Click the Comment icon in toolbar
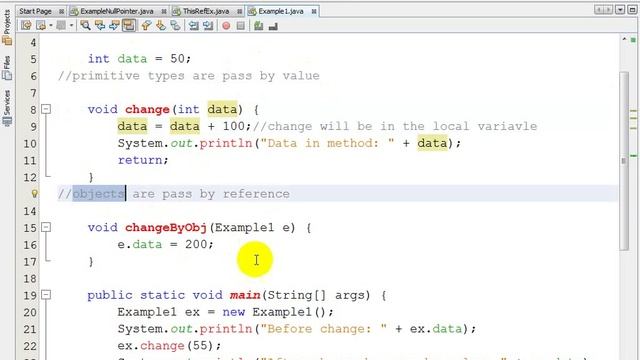 click(258, 26)
